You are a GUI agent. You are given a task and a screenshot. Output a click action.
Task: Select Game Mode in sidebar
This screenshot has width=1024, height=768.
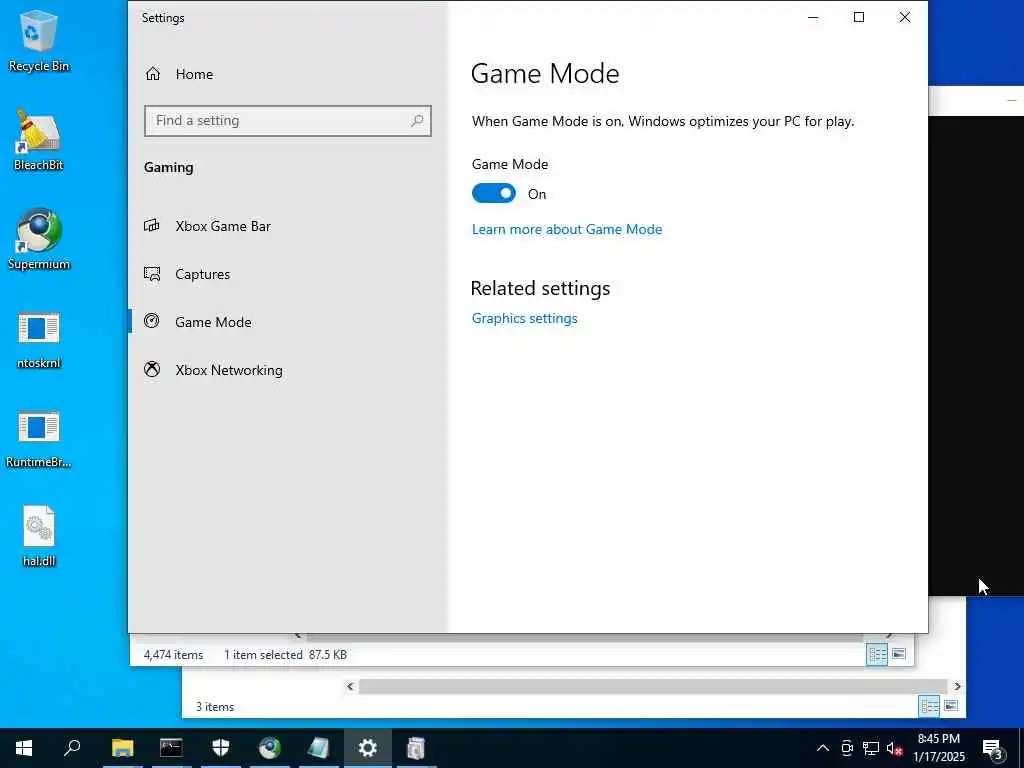(x=197, y=322)
